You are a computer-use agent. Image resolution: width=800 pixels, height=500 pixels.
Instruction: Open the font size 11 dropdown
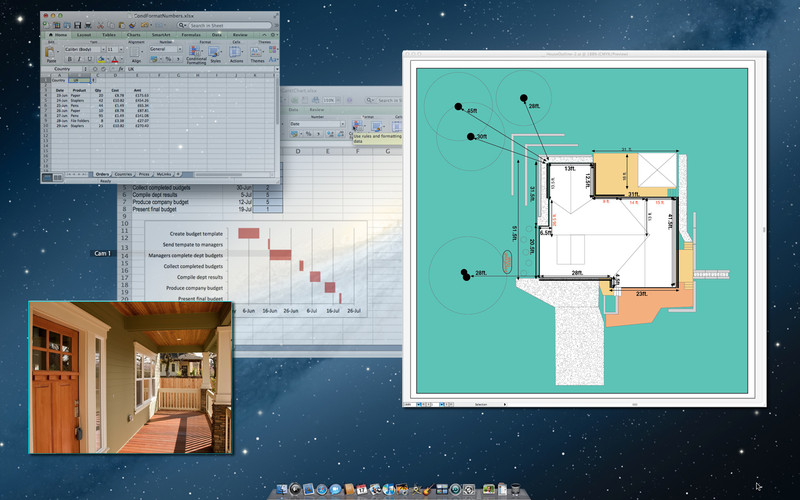tap(110, 48)
